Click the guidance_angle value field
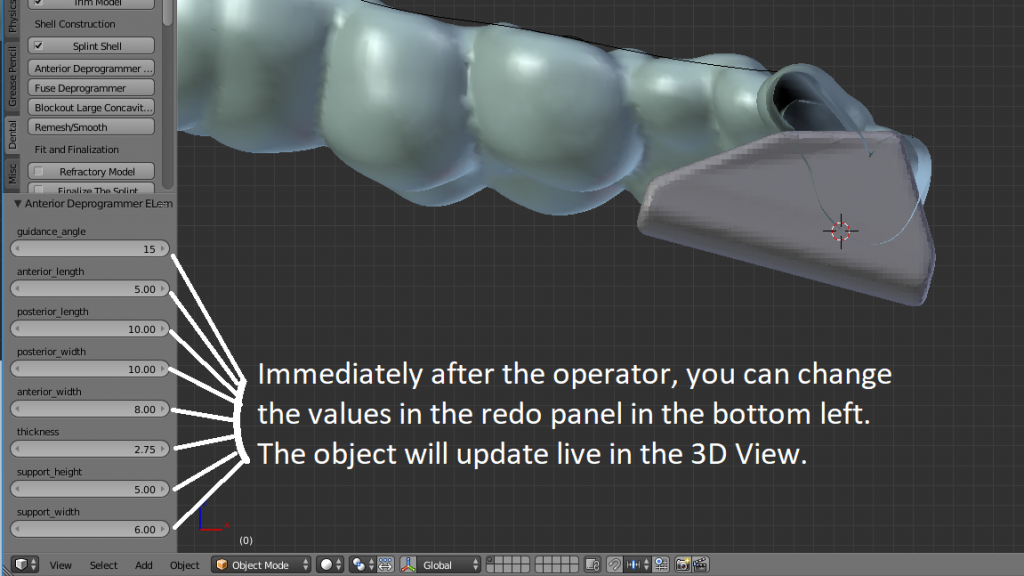The image size is (1024, 576). pos(90,249)
